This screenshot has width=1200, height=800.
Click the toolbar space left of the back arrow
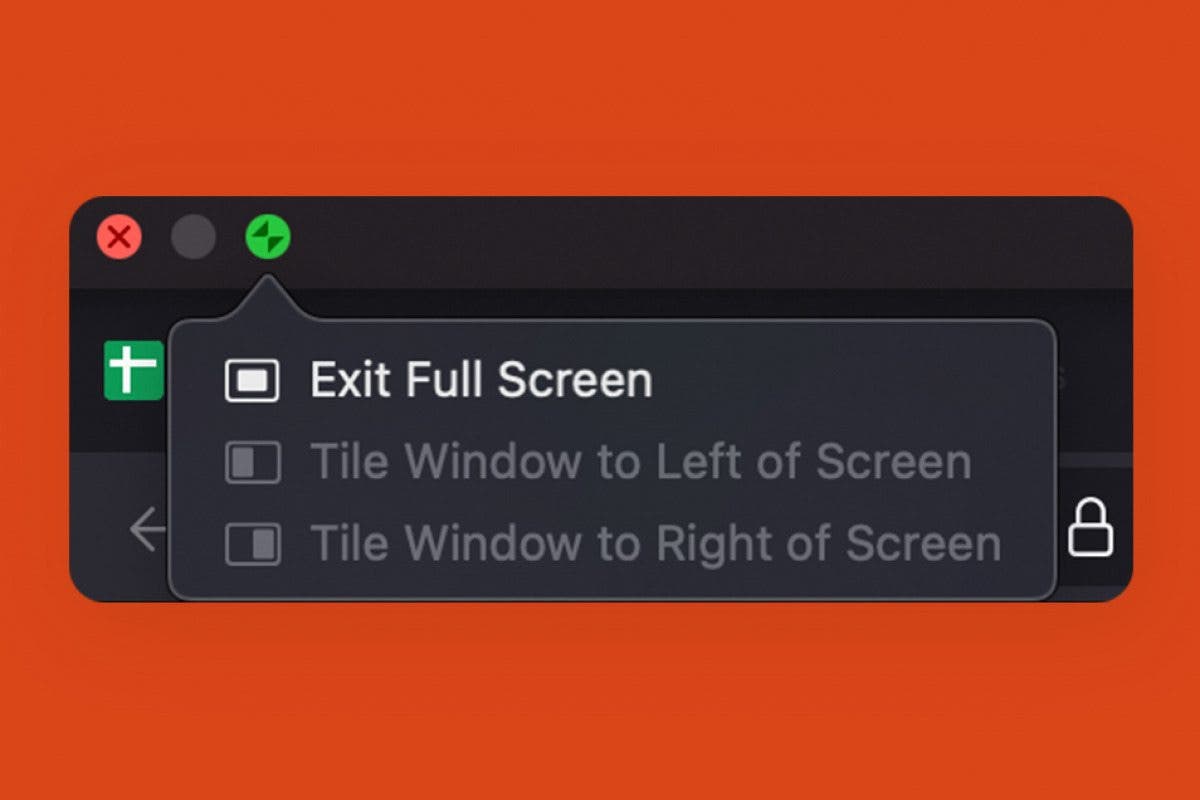[x=98, y=529]
